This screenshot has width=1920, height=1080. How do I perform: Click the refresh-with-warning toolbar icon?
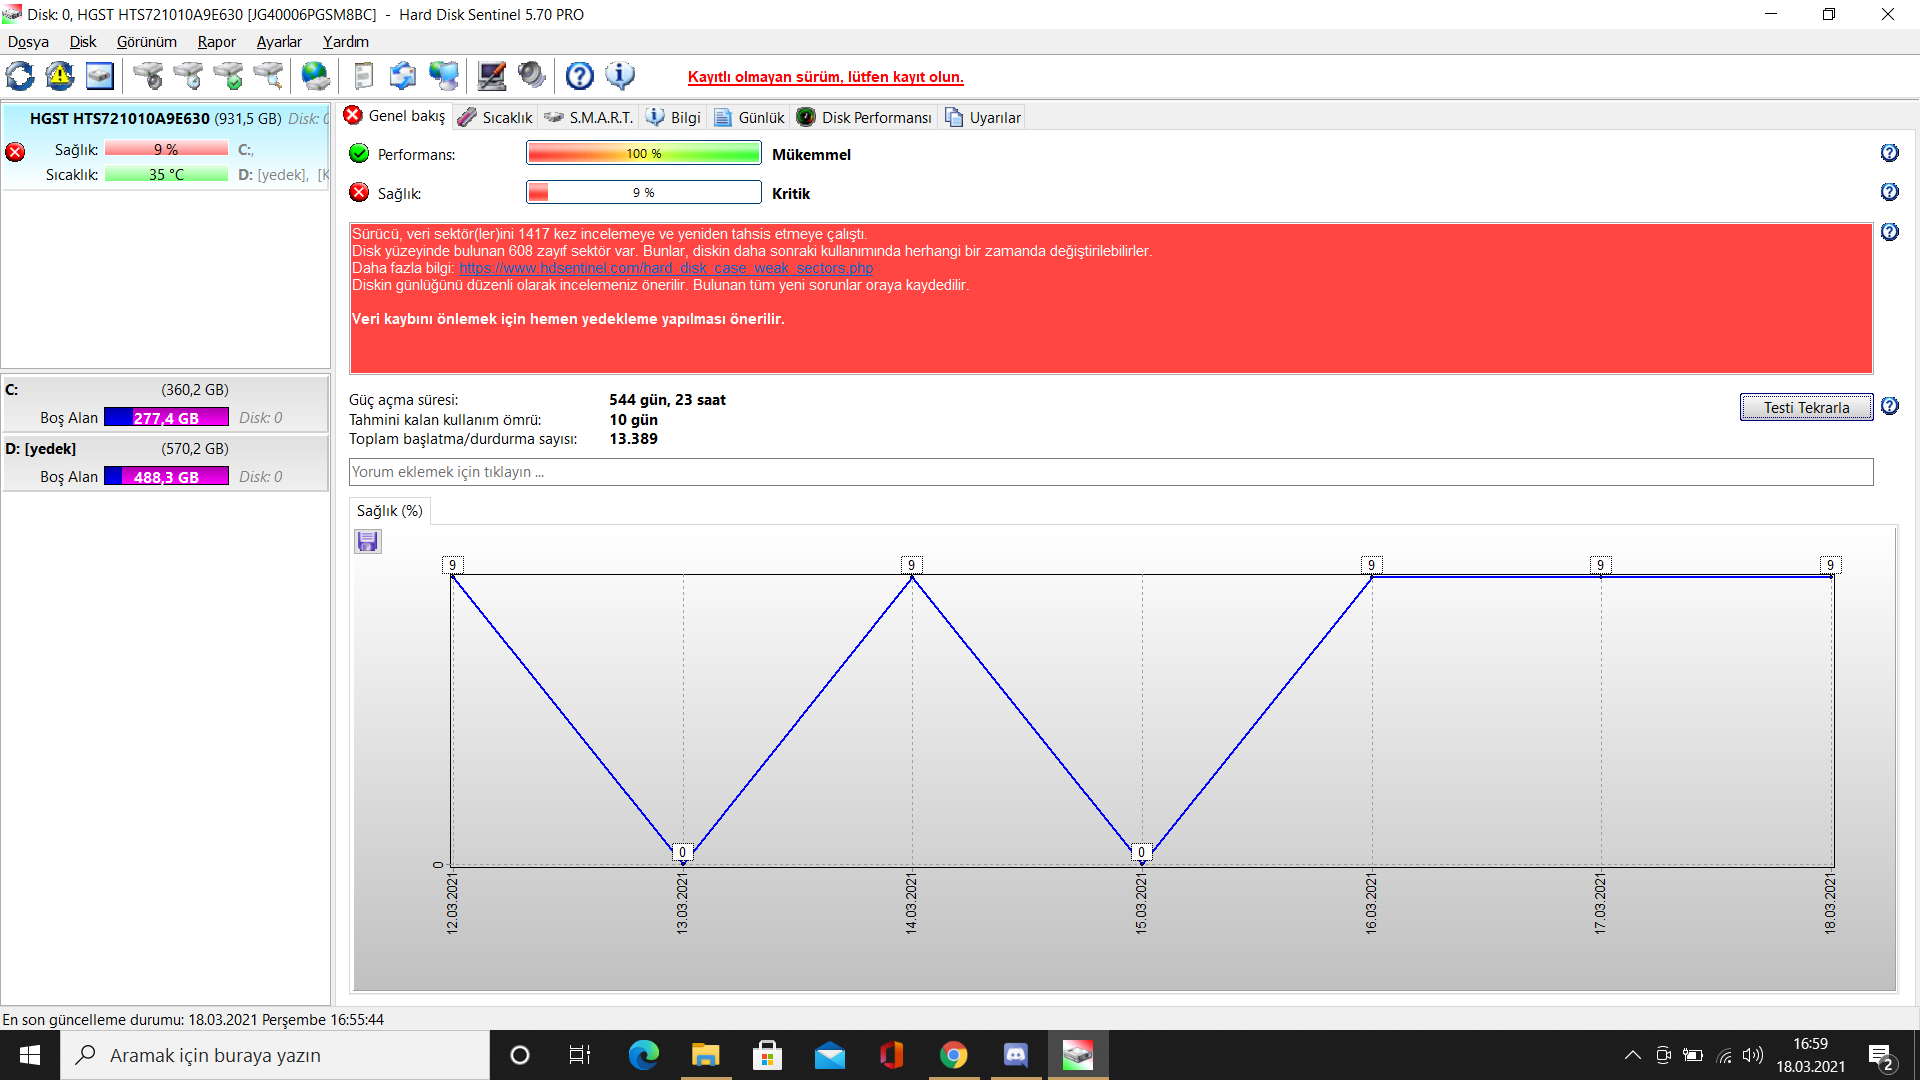click(x=60, y=76)
